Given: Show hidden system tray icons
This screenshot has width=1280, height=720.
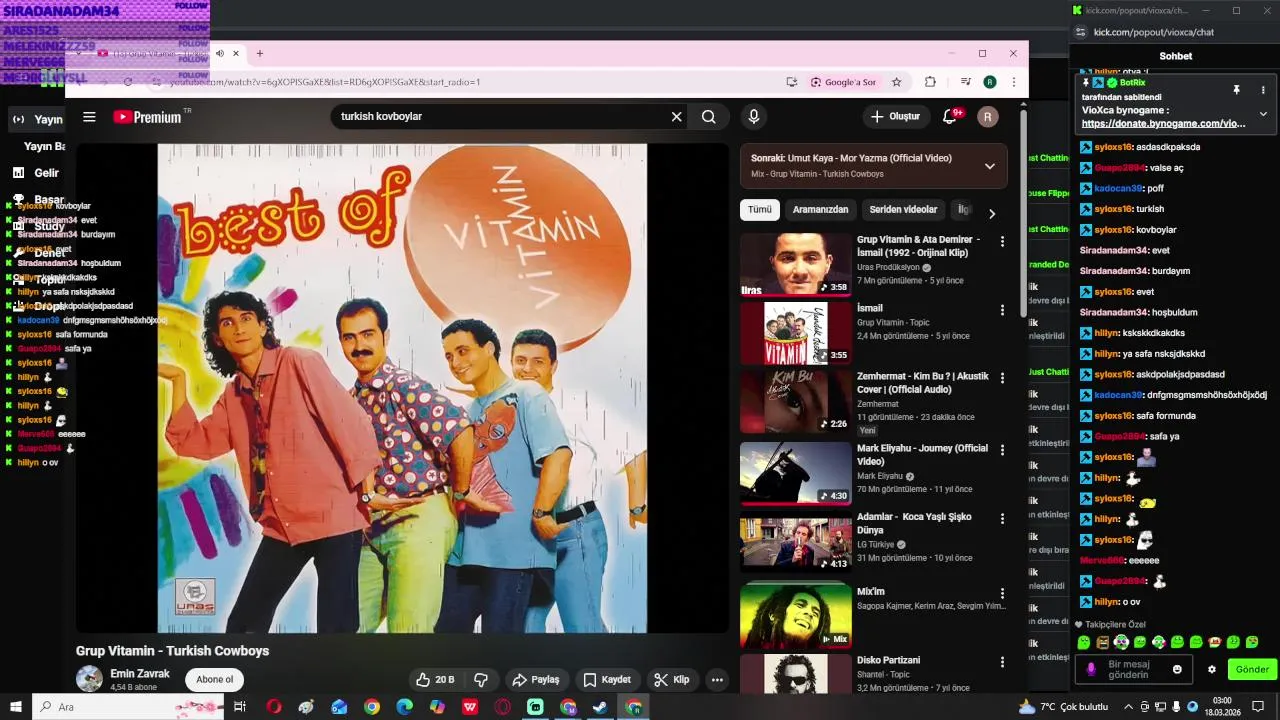Looking at the screenshot, I should (1129, 707).
